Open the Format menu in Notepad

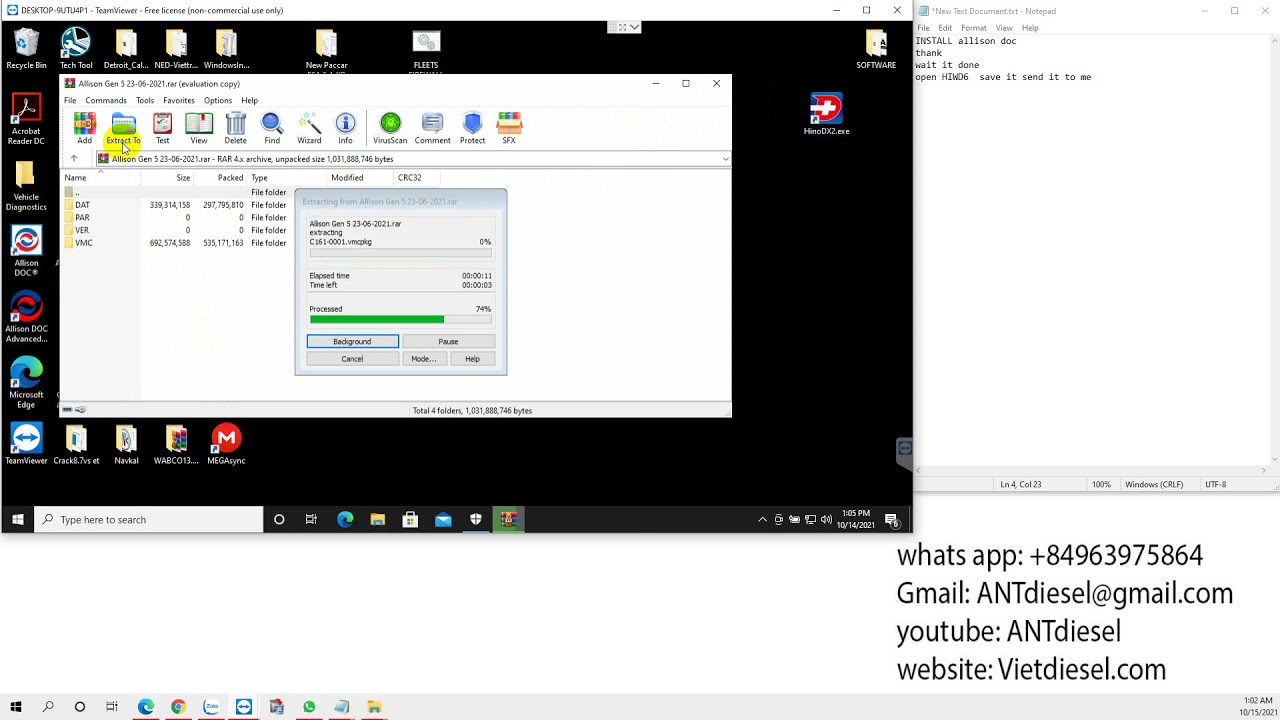click(x=973, y=28)
